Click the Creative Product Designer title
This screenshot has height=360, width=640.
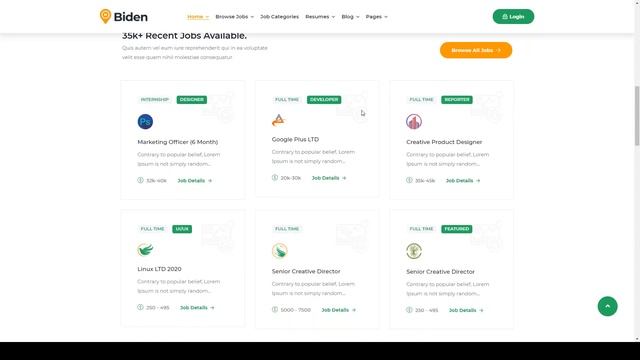point(444,142)
